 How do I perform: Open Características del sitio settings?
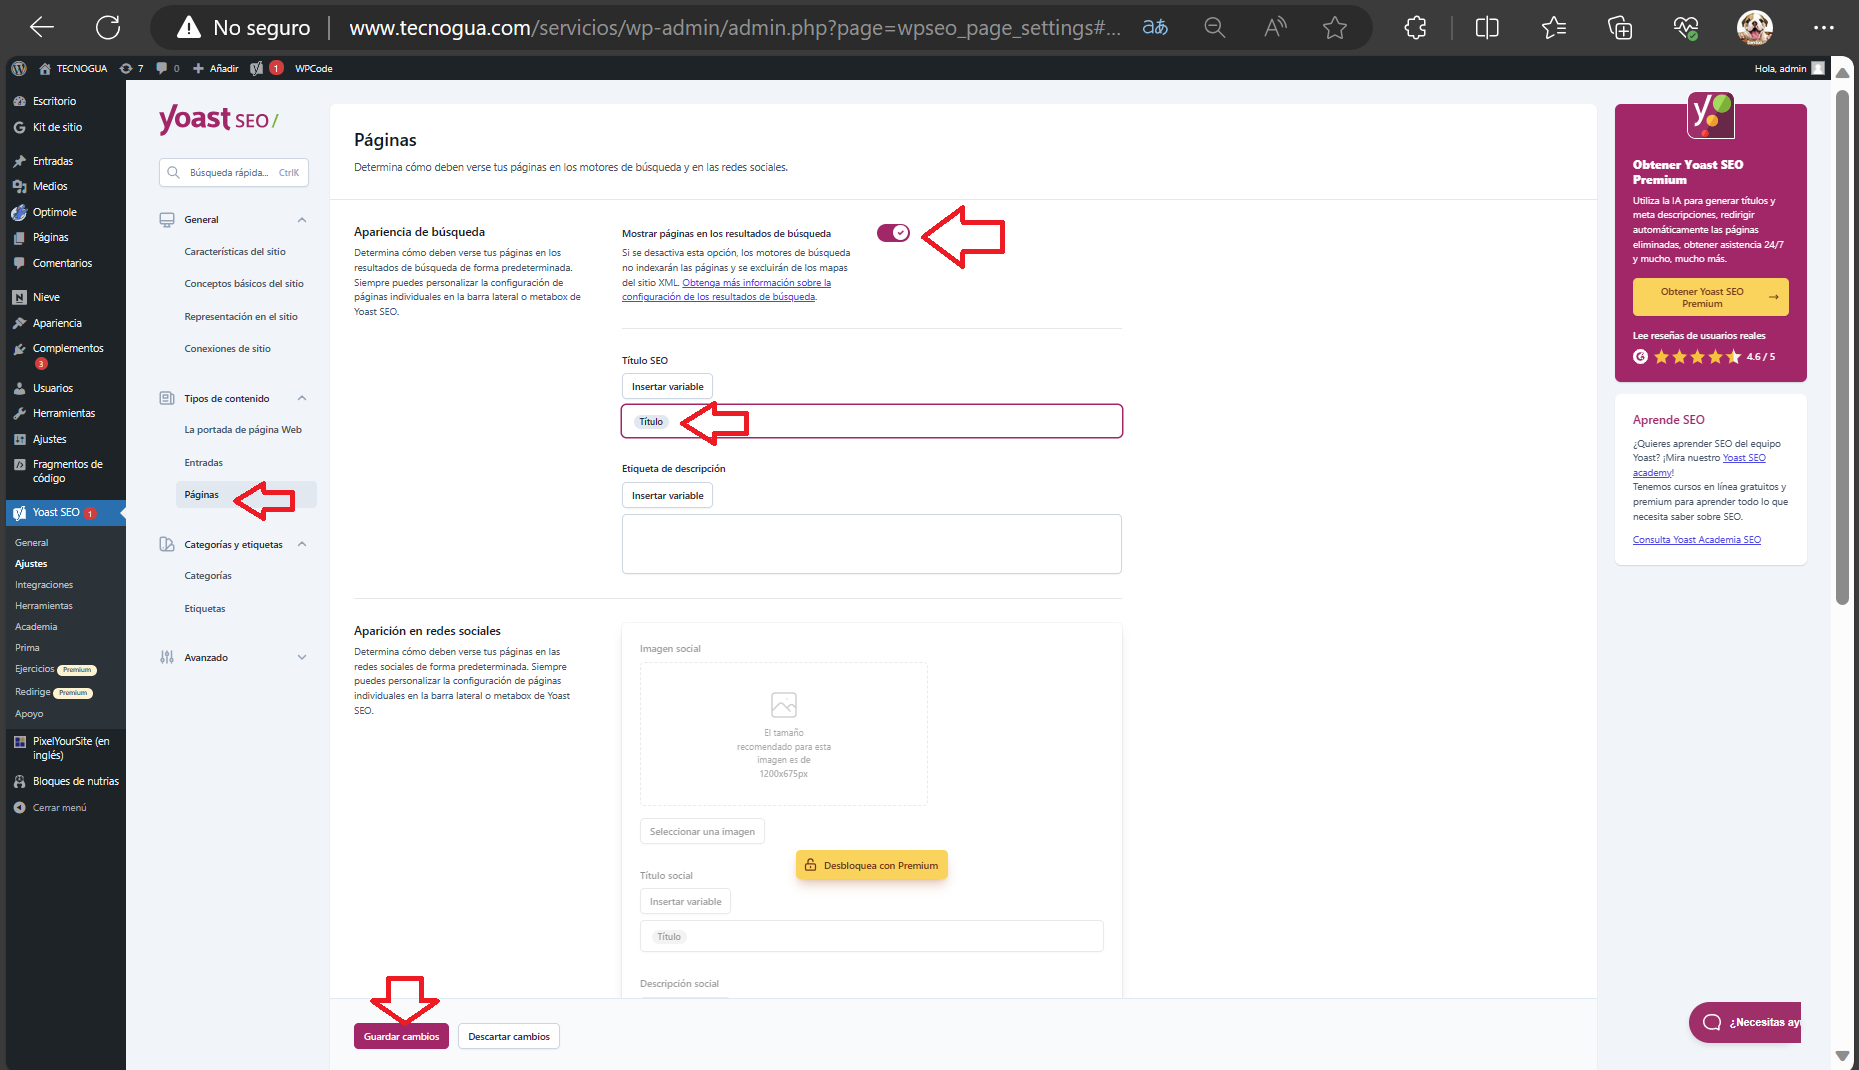(235, 252)
